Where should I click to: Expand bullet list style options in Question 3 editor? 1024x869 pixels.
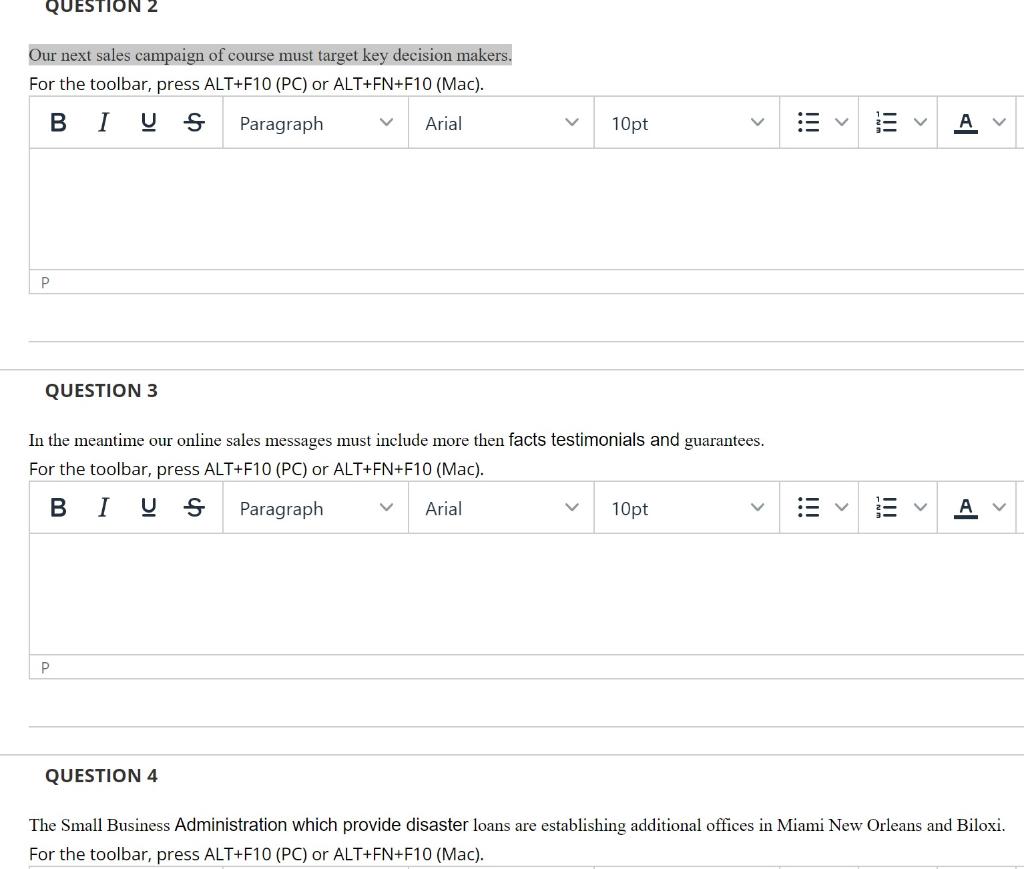[842, 507]
